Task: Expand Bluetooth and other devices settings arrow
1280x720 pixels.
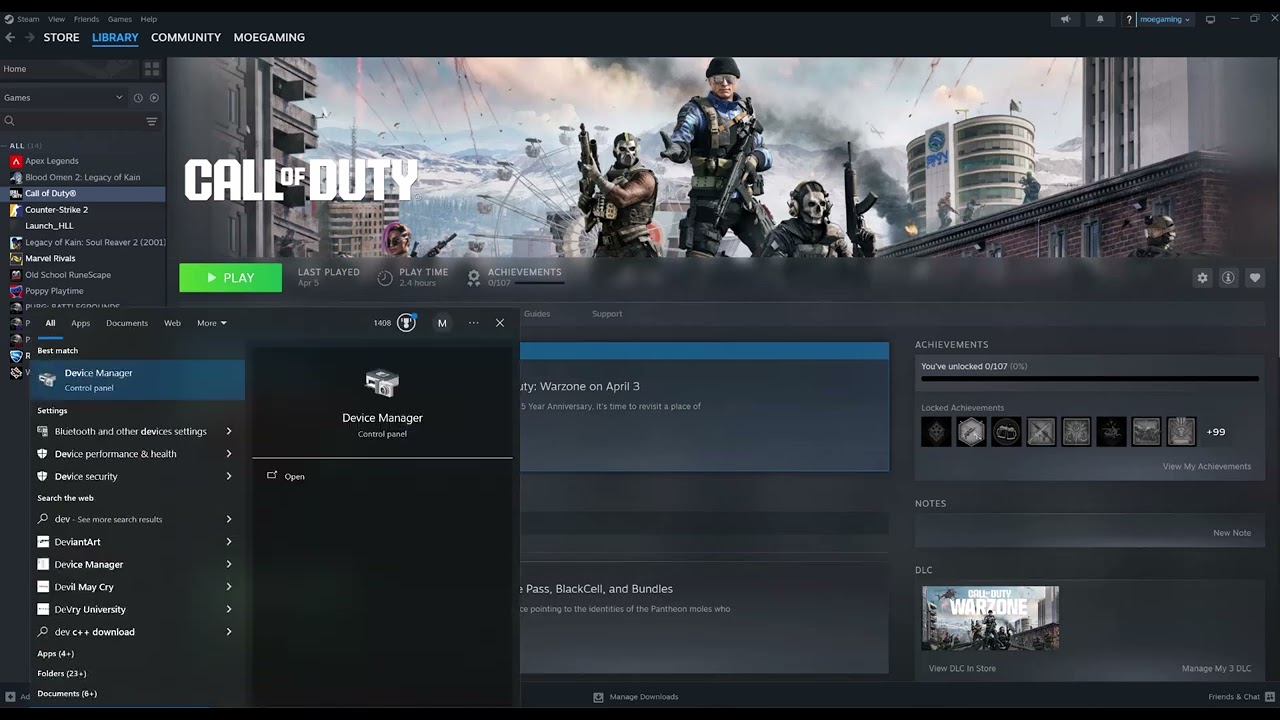Action: tap(229, 432)
